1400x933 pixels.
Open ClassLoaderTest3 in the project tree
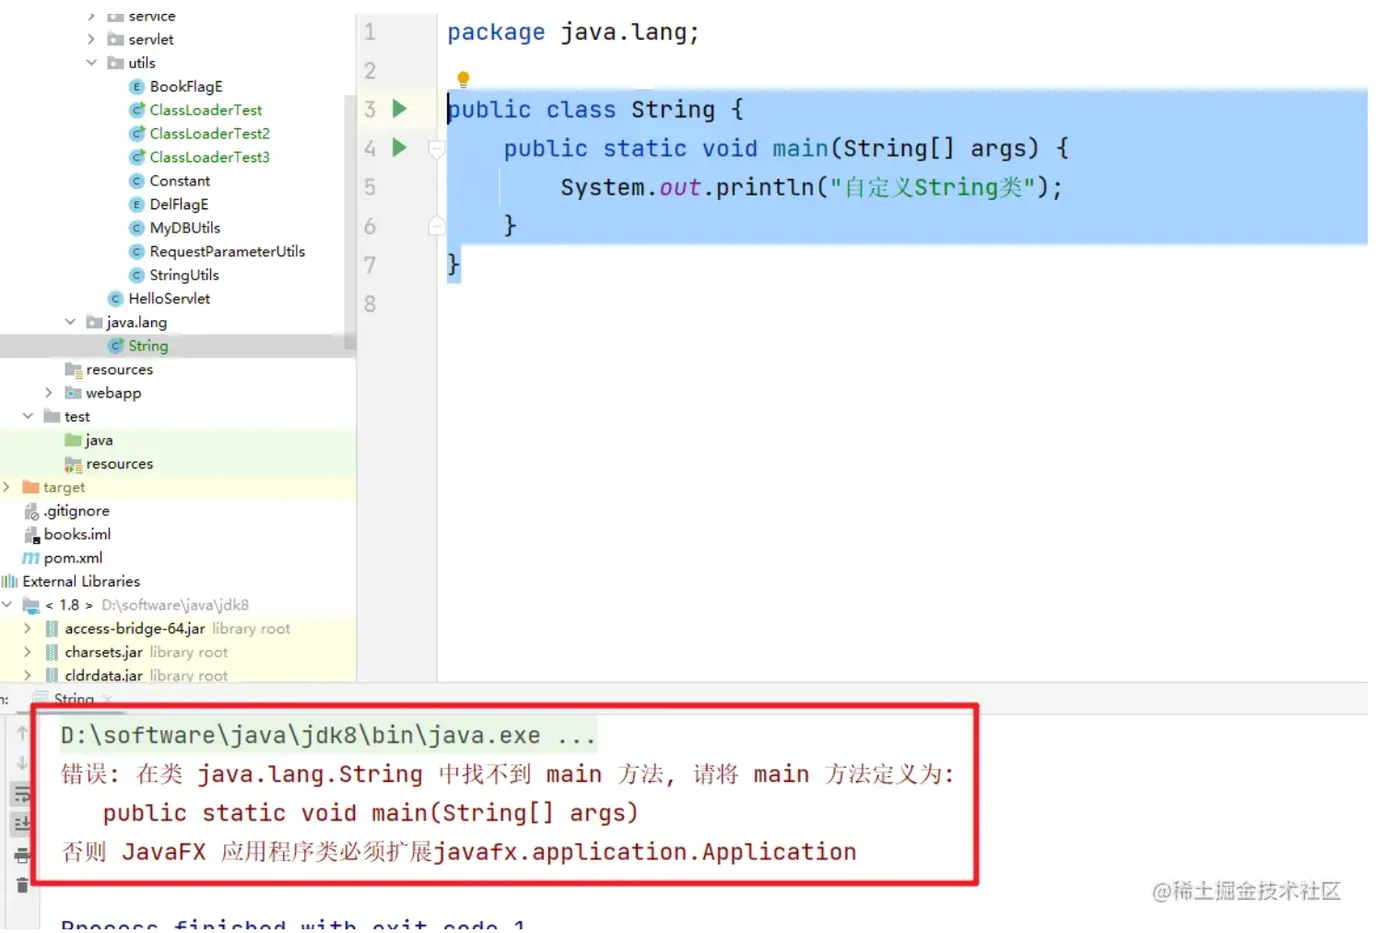[209, 157]
